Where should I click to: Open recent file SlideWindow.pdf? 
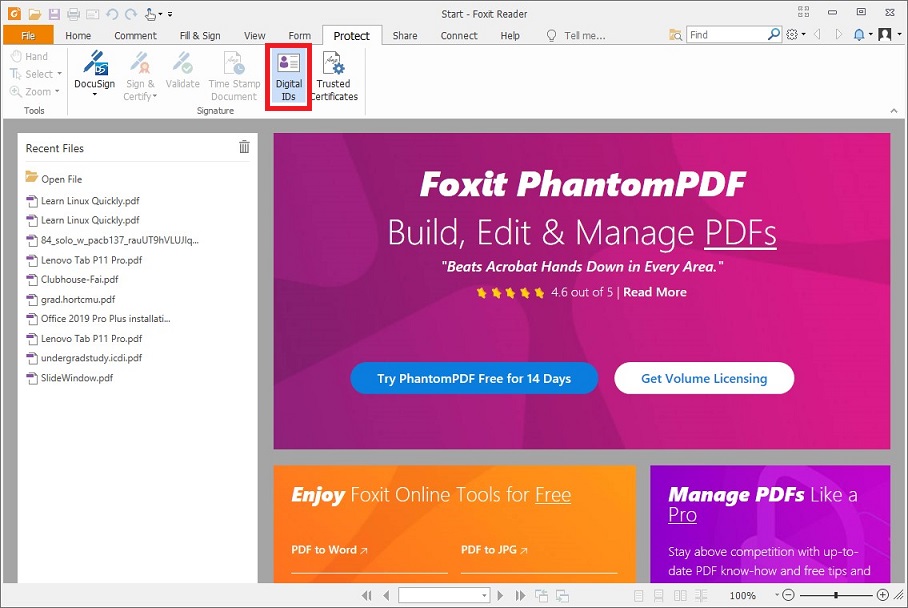70,378
